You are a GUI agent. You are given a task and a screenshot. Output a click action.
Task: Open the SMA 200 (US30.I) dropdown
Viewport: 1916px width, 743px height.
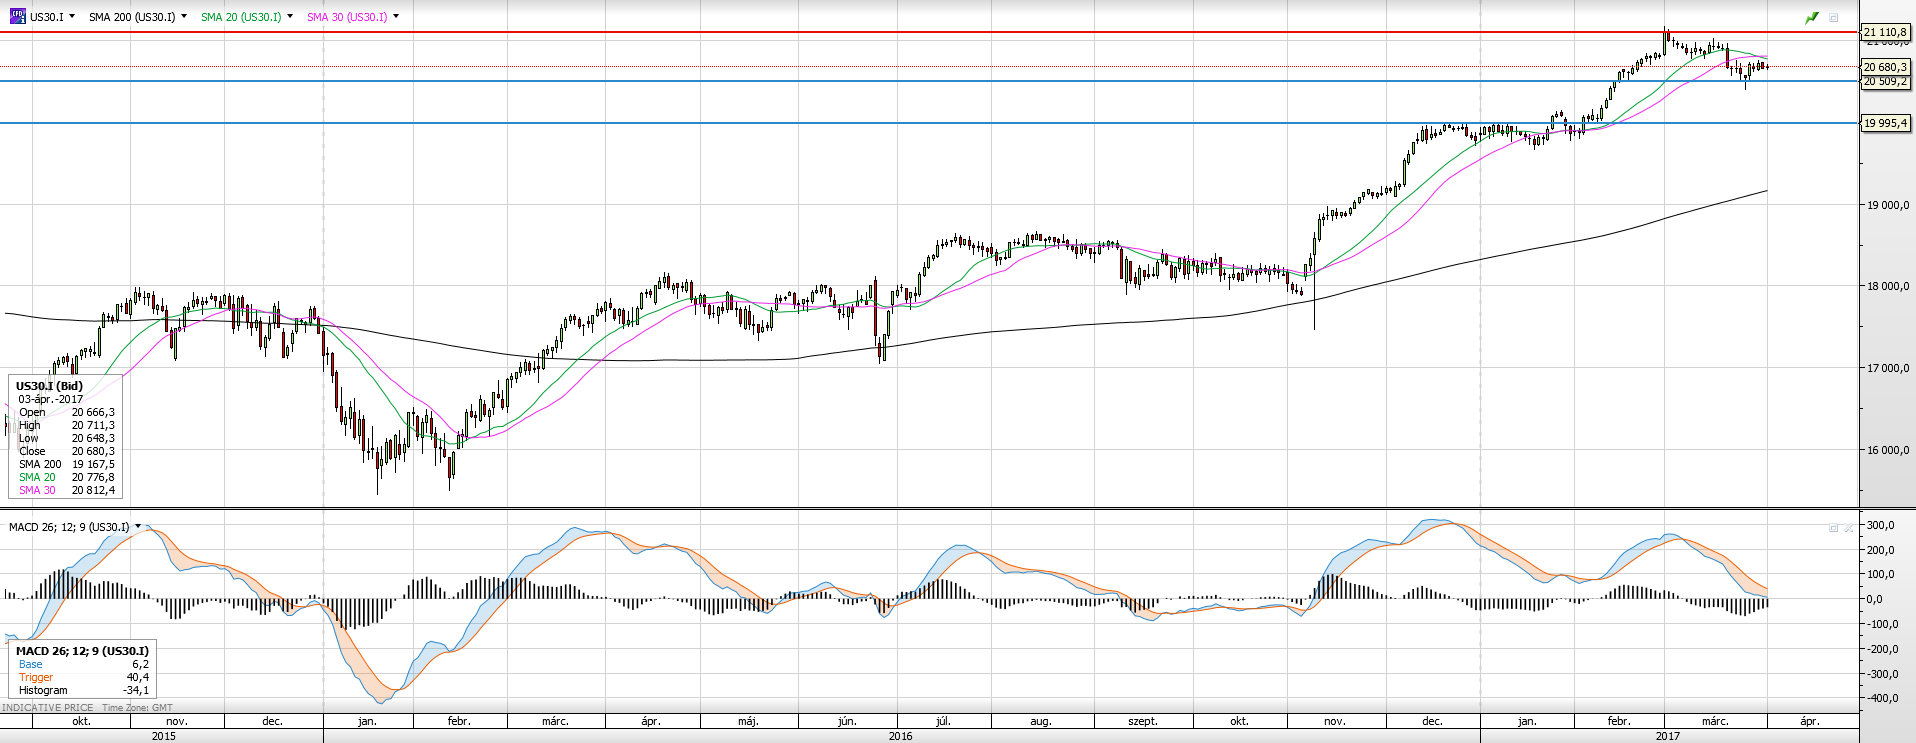184,16
